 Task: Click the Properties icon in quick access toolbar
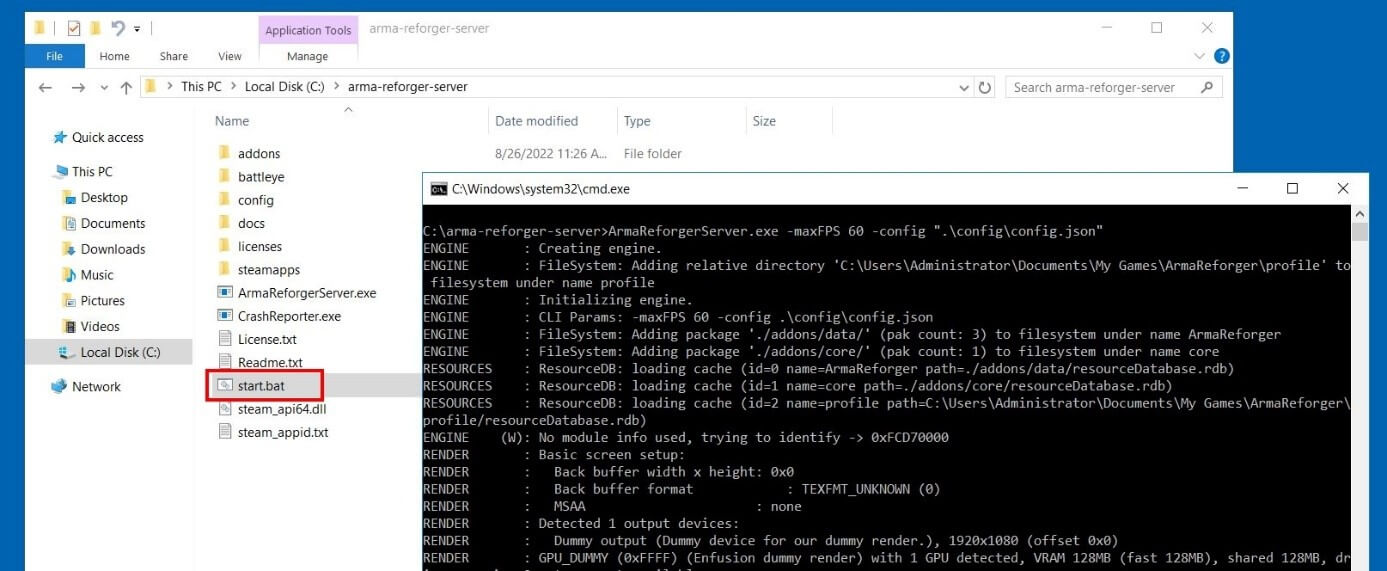pos(73,28)
